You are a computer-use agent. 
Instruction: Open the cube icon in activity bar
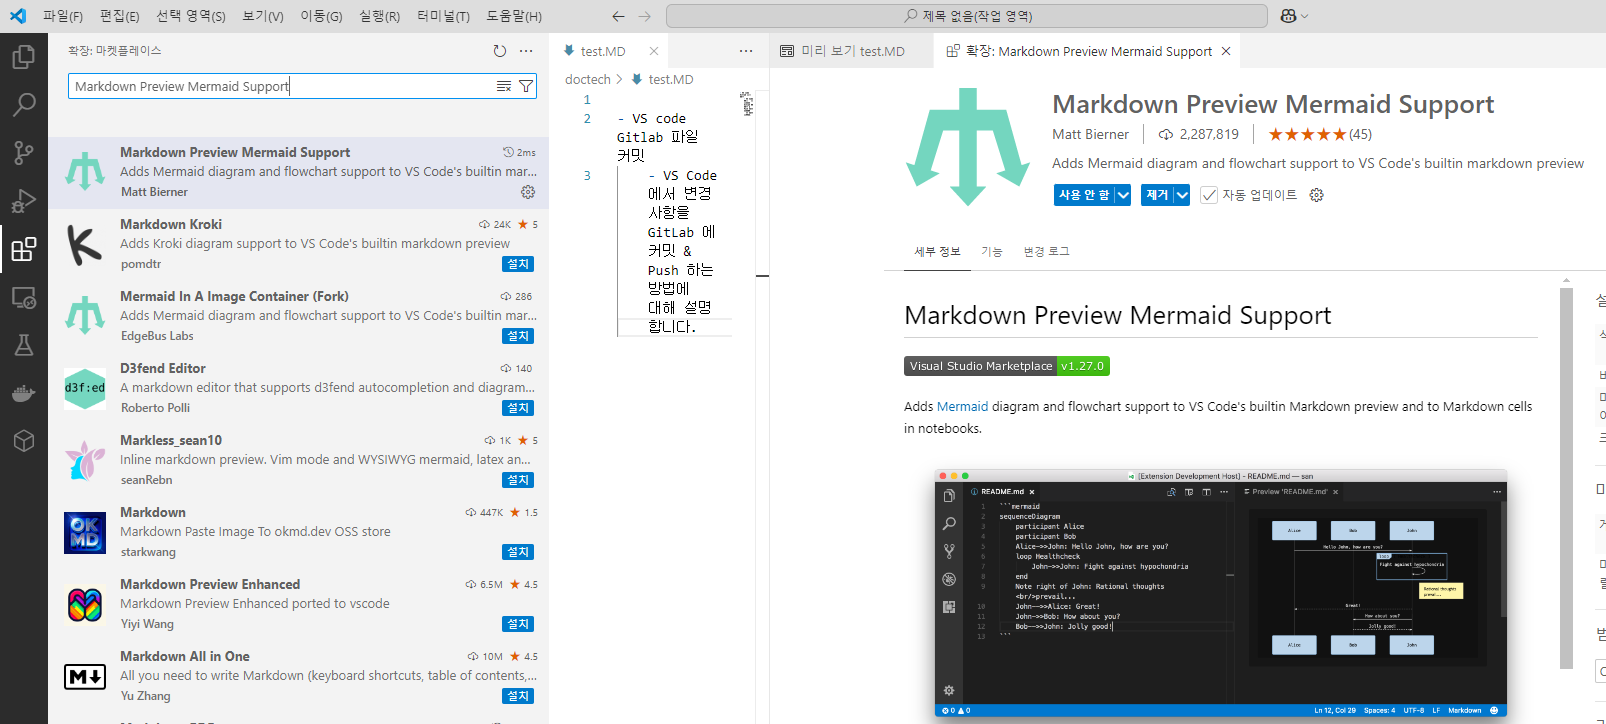23,441
